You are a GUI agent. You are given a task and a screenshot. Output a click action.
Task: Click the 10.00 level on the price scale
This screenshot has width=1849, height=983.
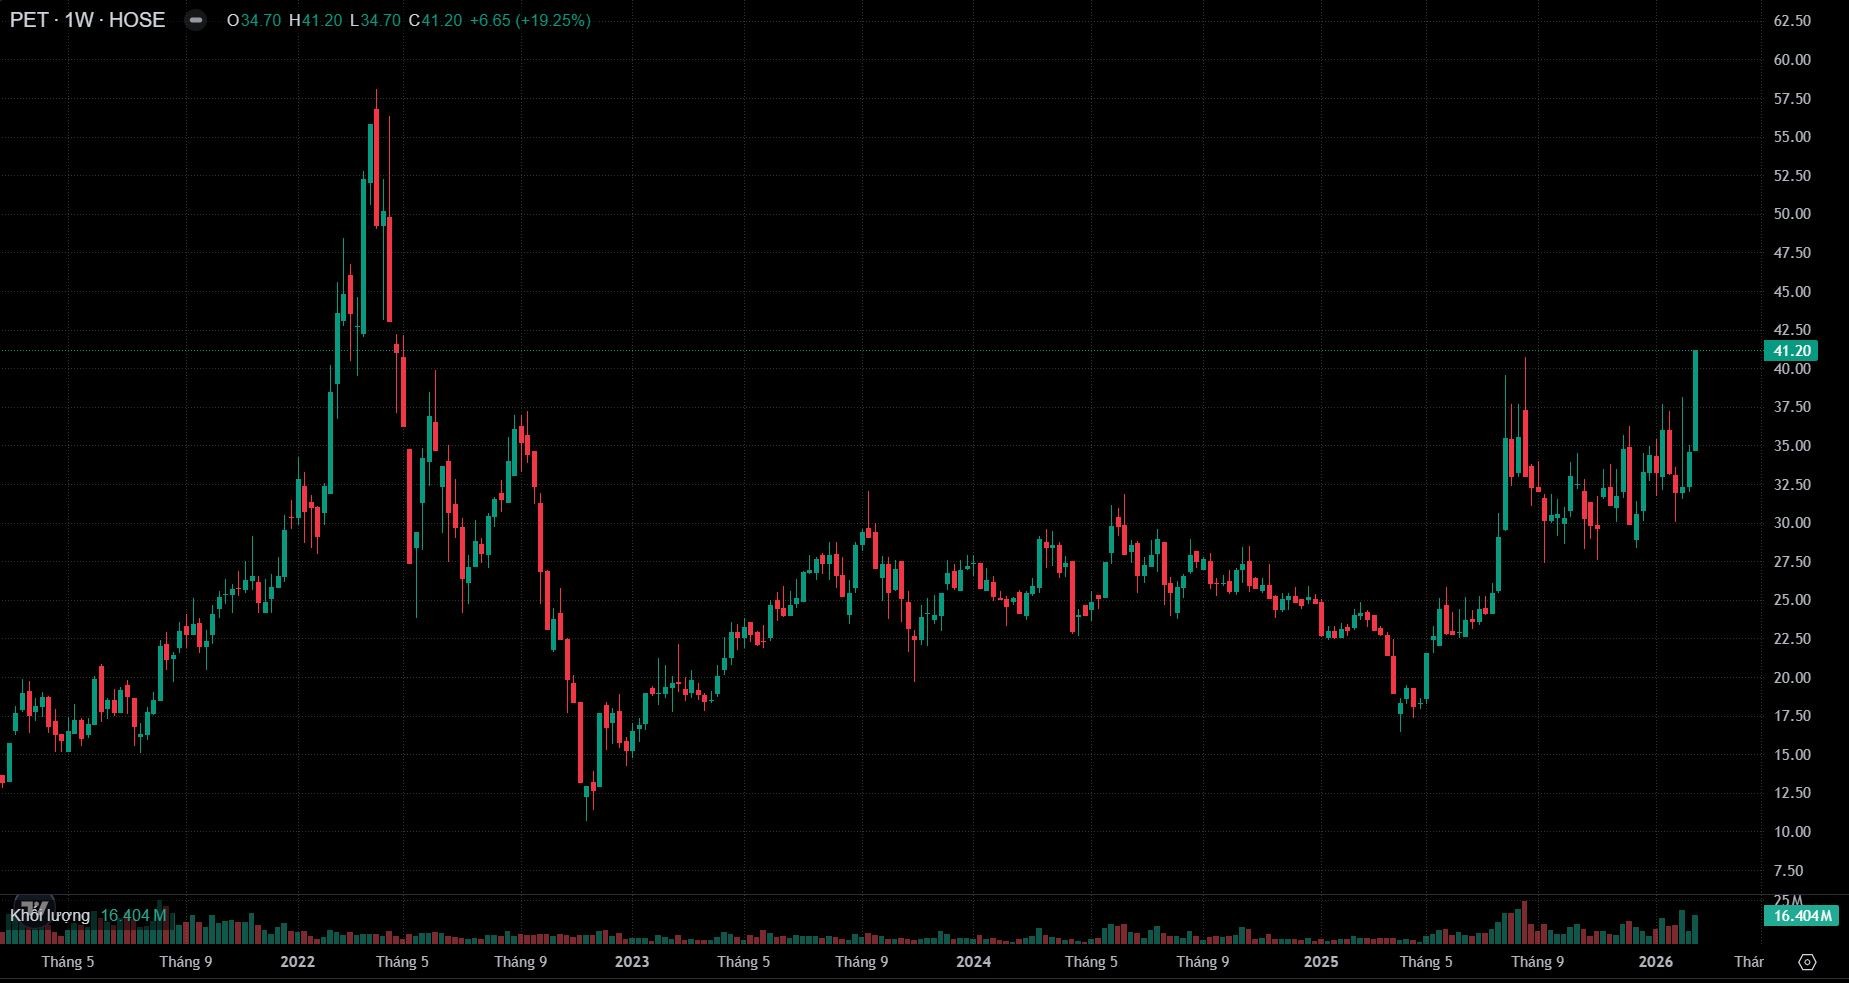pyautogui.click(x=1792, y=832)
